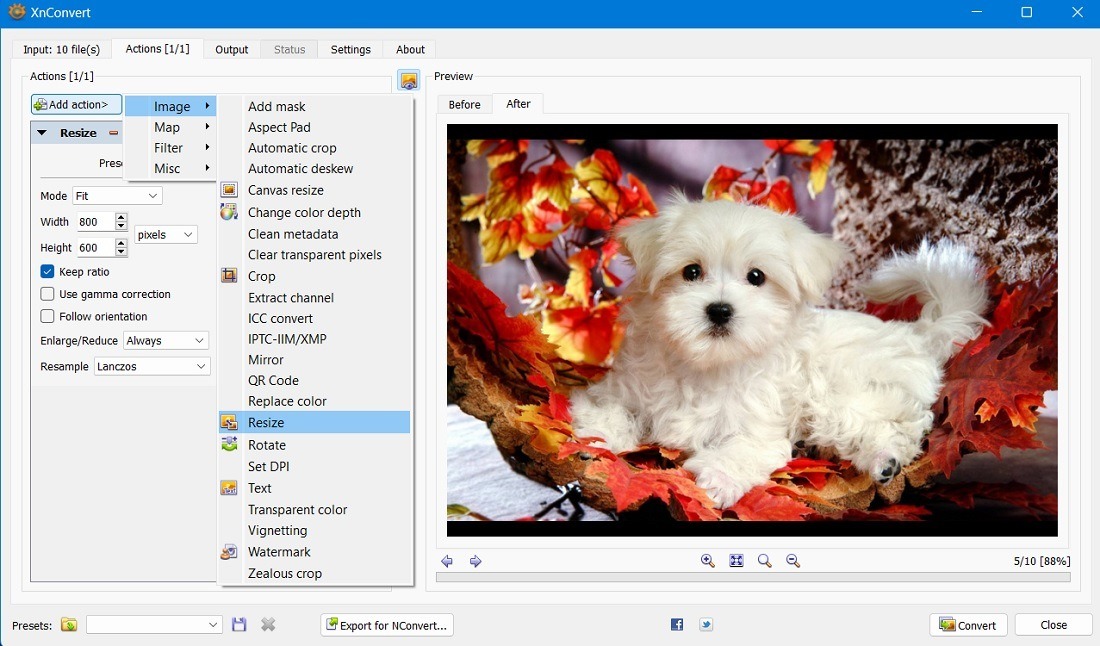Viewport: 1100px width, 646px height.
Task: Share via the Twitter icon
Action: [x=706, y=624]
